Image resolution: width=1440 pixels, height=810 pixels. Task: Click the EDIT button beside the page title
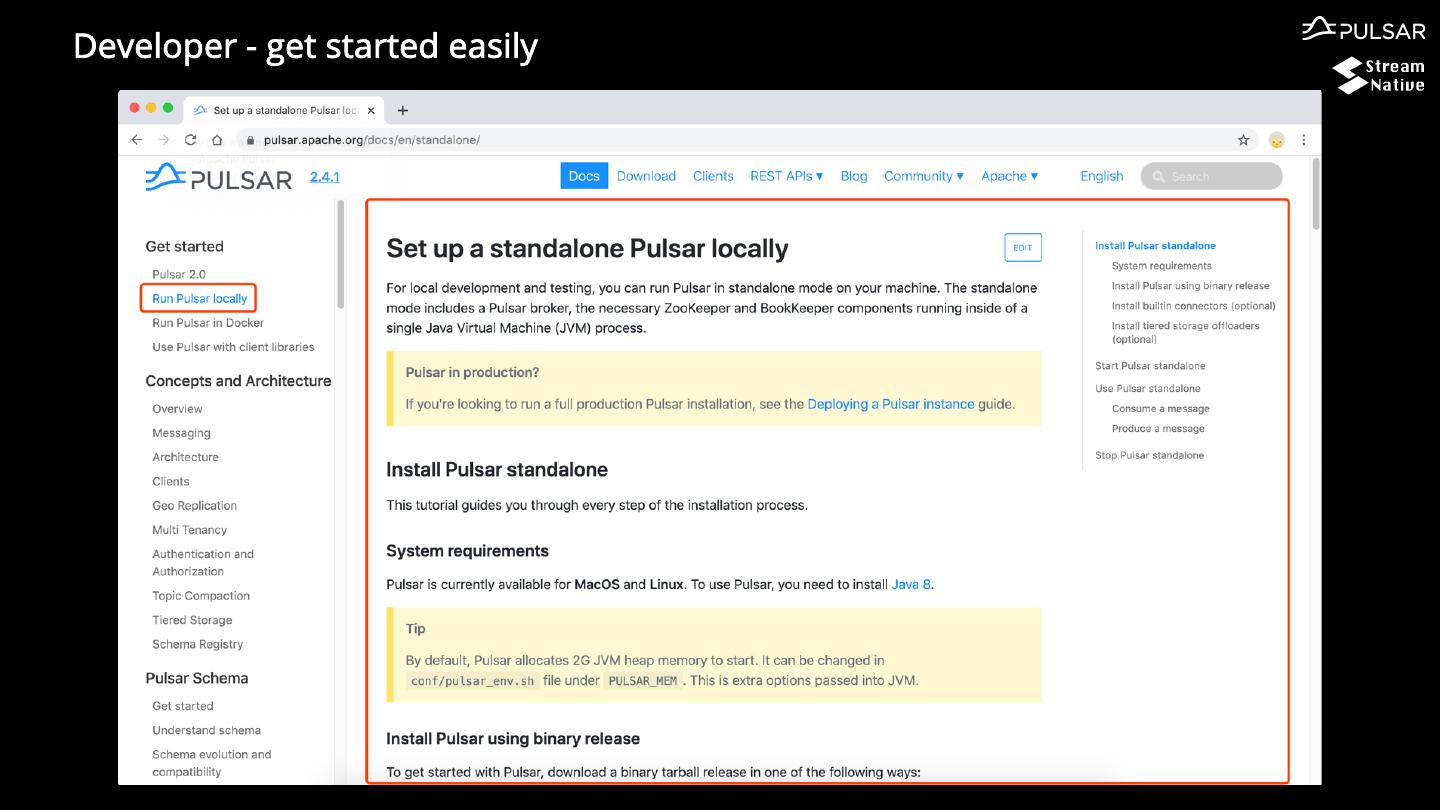click(x=1023, y=248)
